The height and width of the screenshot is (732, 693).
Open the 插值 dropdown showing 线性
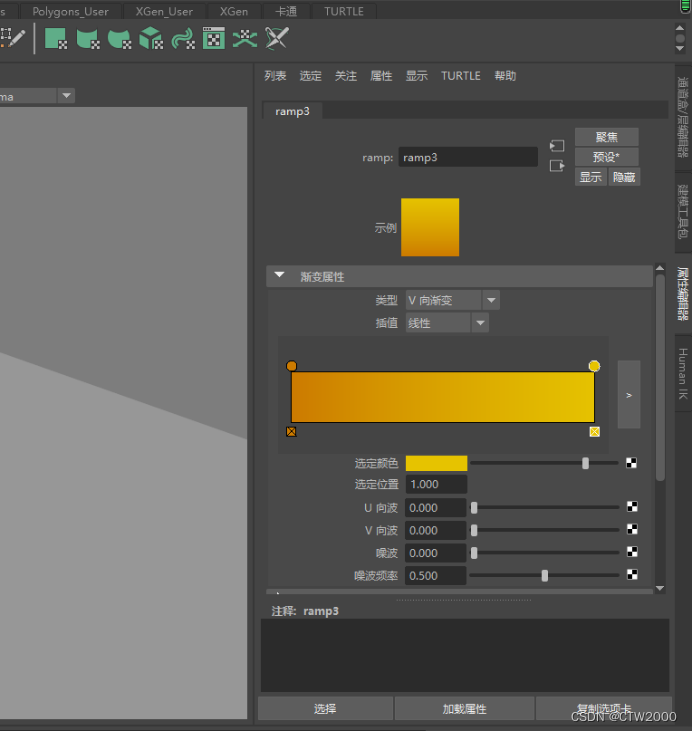(x=447, y=323)
